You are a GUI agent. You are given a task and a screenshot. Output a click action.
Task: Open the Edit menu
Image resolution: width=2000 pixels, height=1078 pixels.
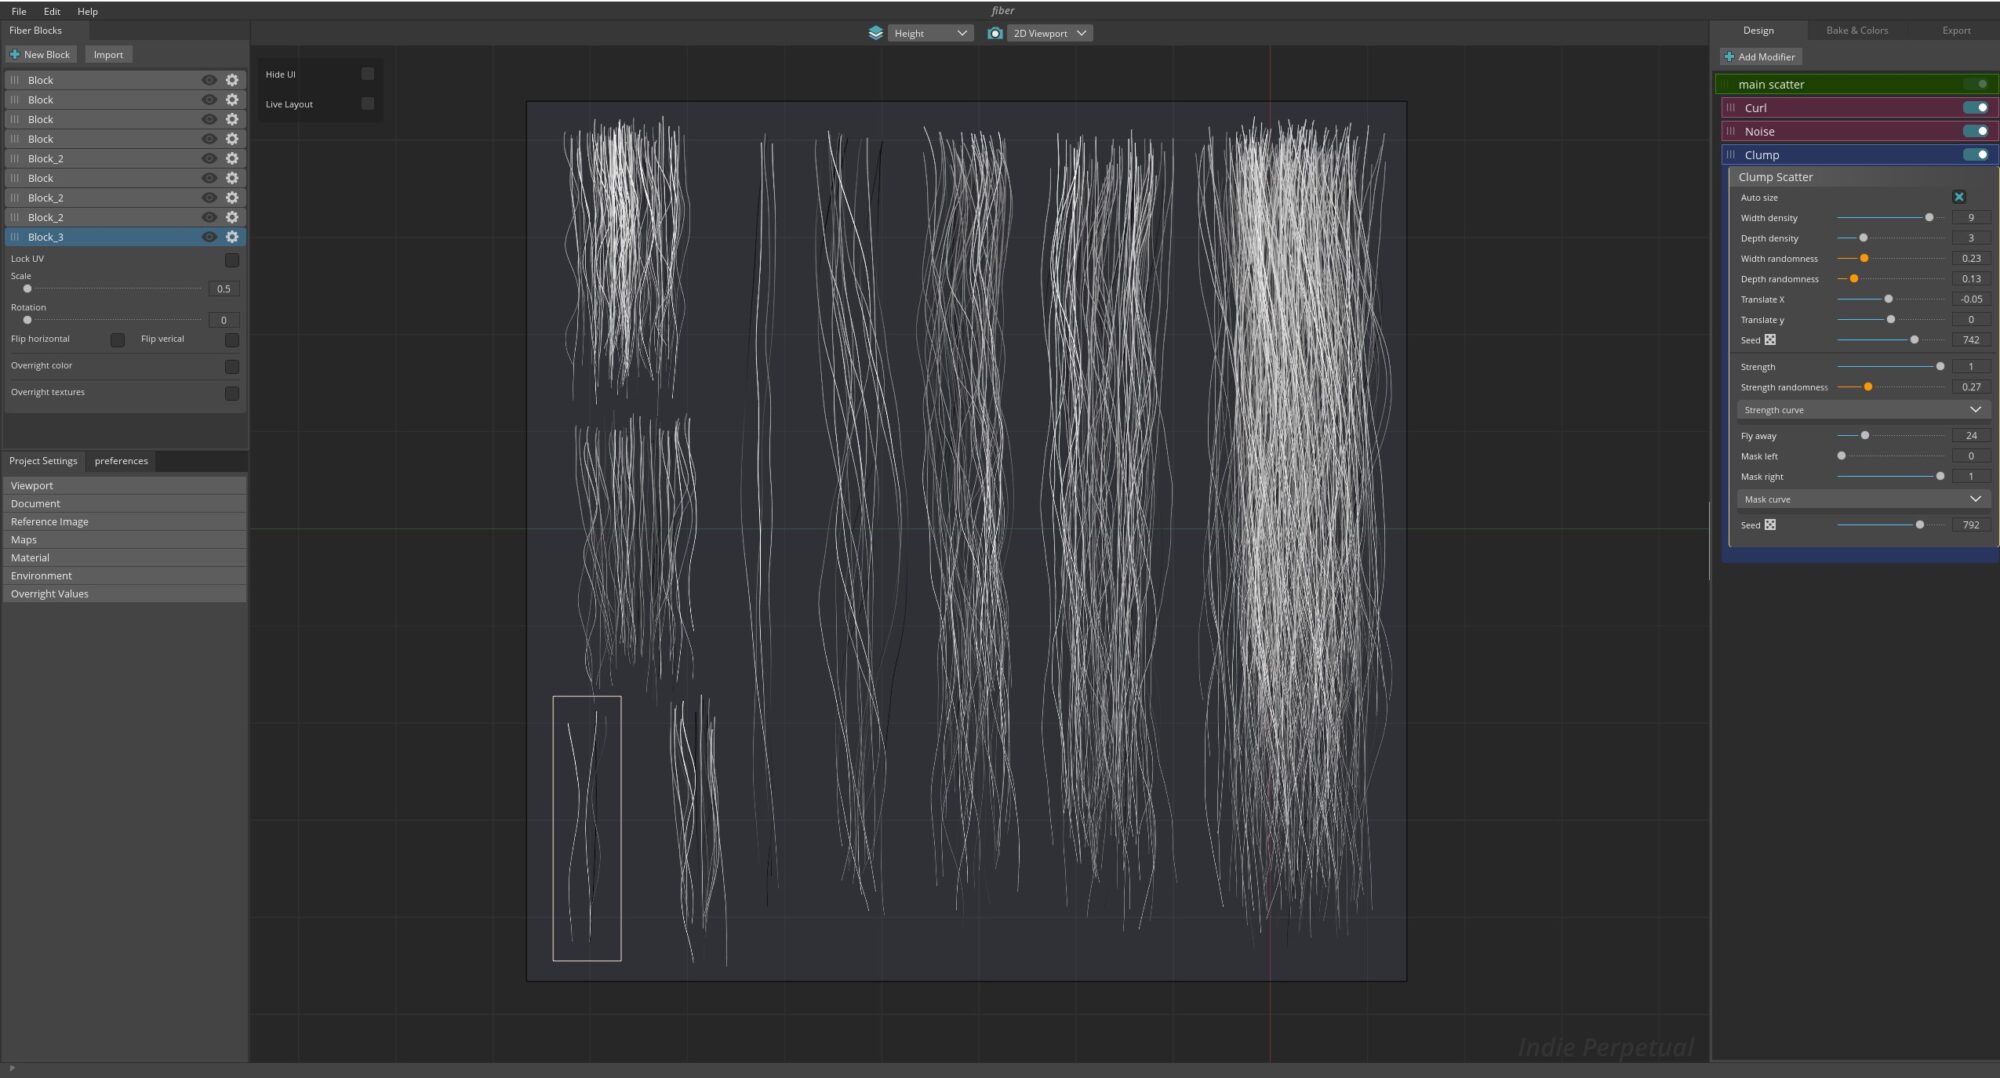click(52, 11)
